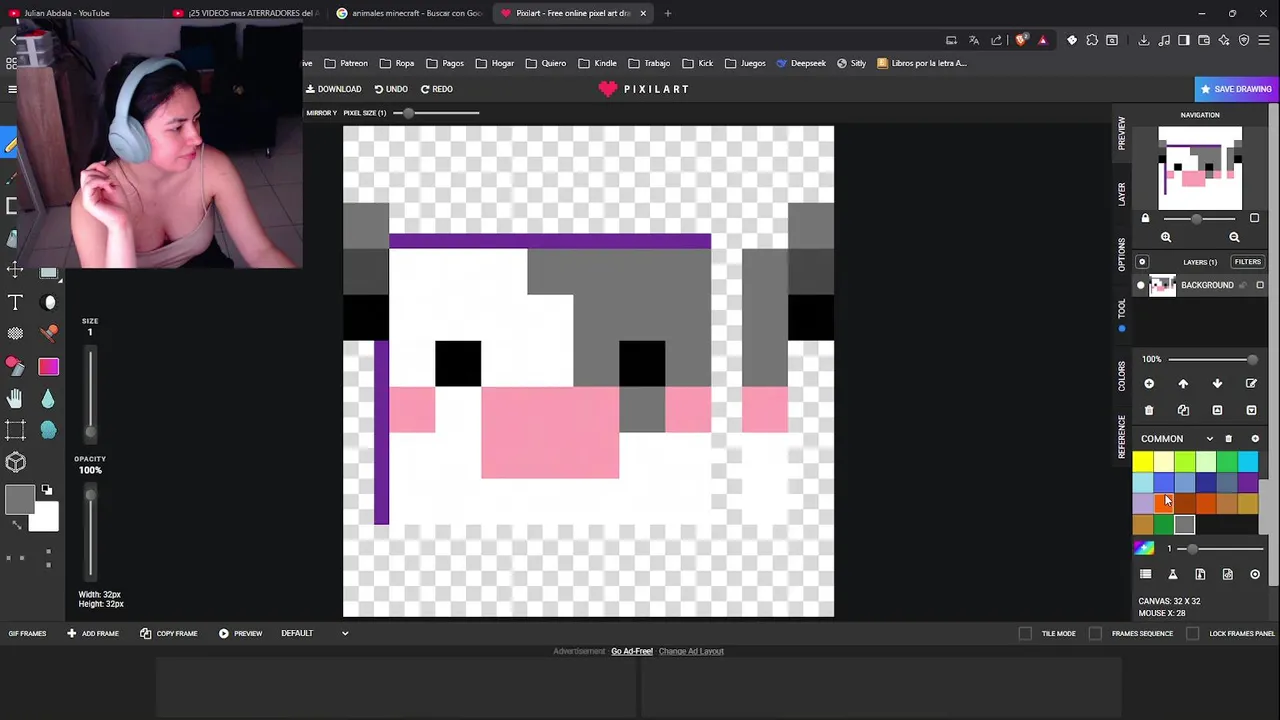Click Add Frame button
The image size is (1280, 720).
93,633
